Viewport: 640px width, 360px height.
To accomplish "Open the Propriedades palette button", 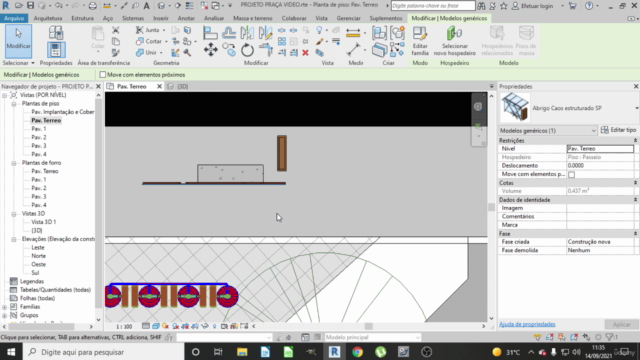I will click(56, 50).
